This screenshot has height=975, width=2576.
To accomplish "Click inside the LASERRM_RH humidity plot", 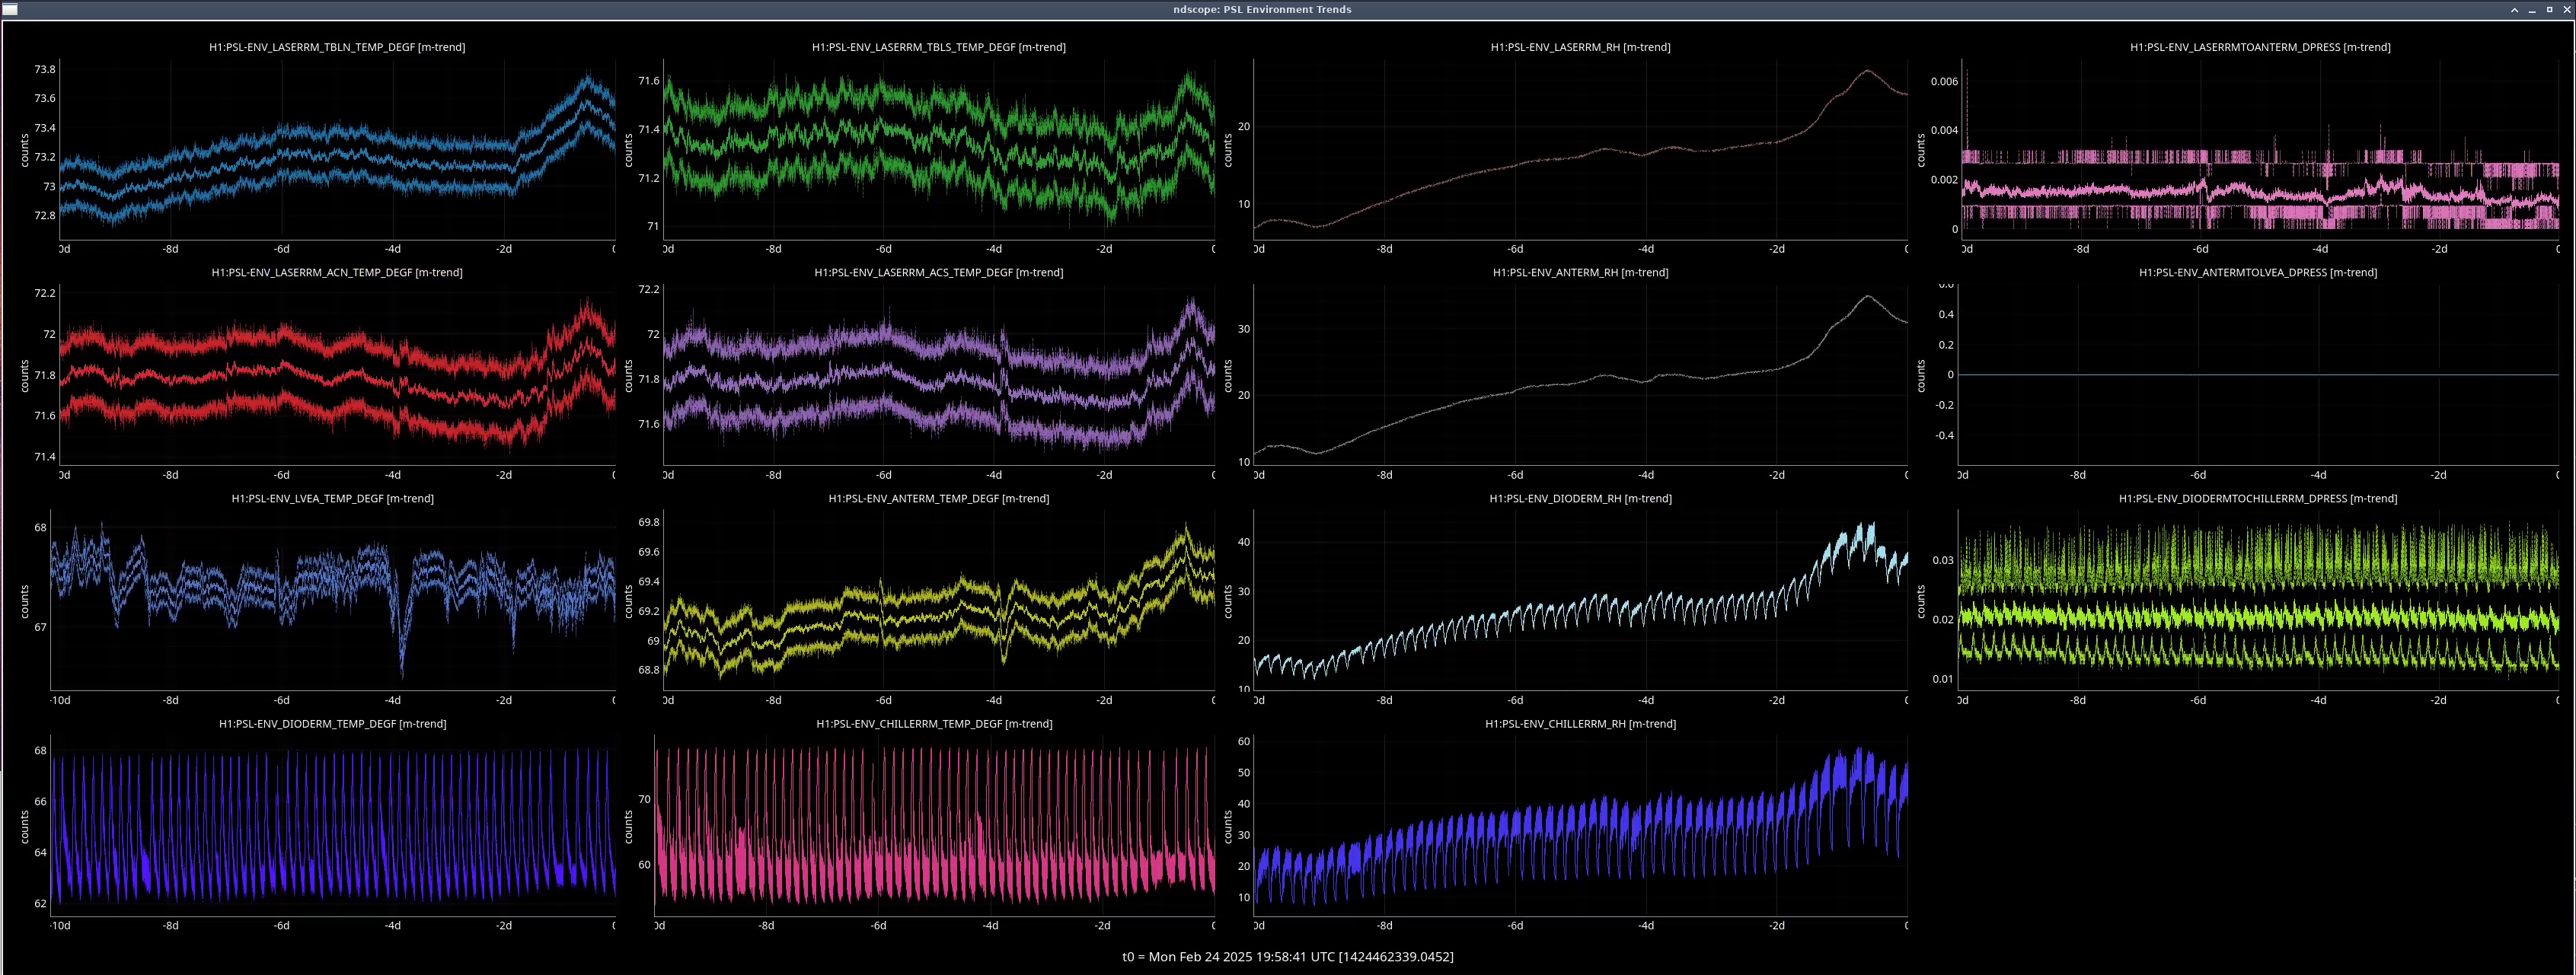I will [1580, 149].
